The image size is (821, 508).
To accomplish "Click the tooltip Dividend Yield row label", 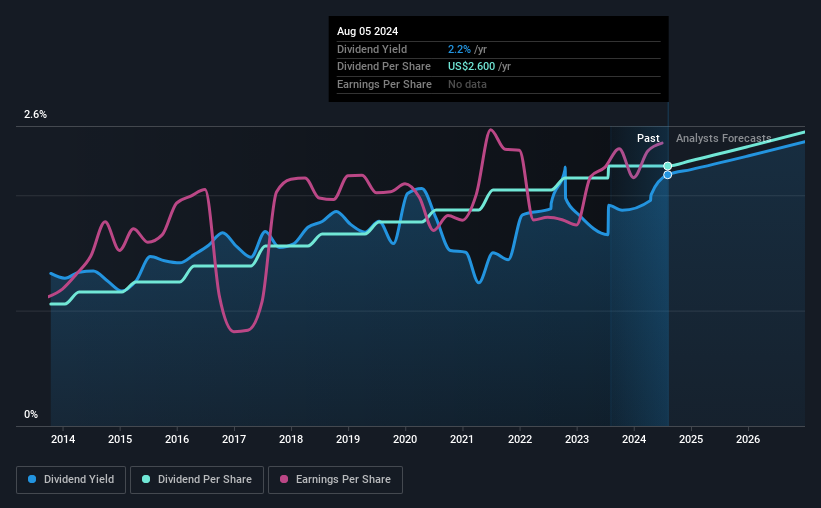I will 372,49.
